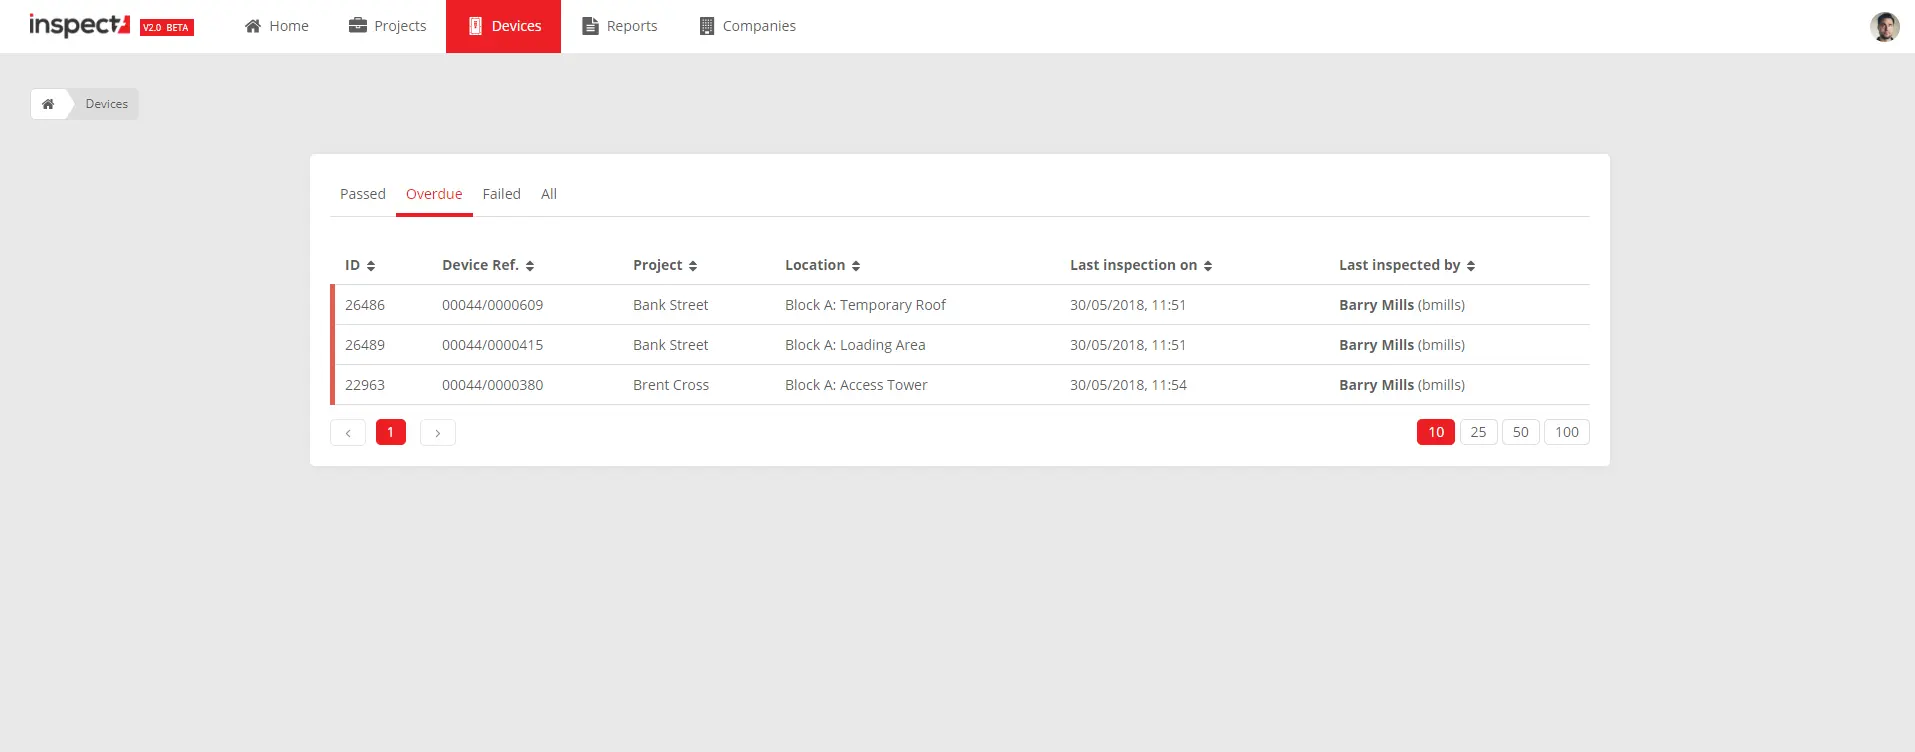
Task: Go to previous page arrow
Action: (348, 432)
